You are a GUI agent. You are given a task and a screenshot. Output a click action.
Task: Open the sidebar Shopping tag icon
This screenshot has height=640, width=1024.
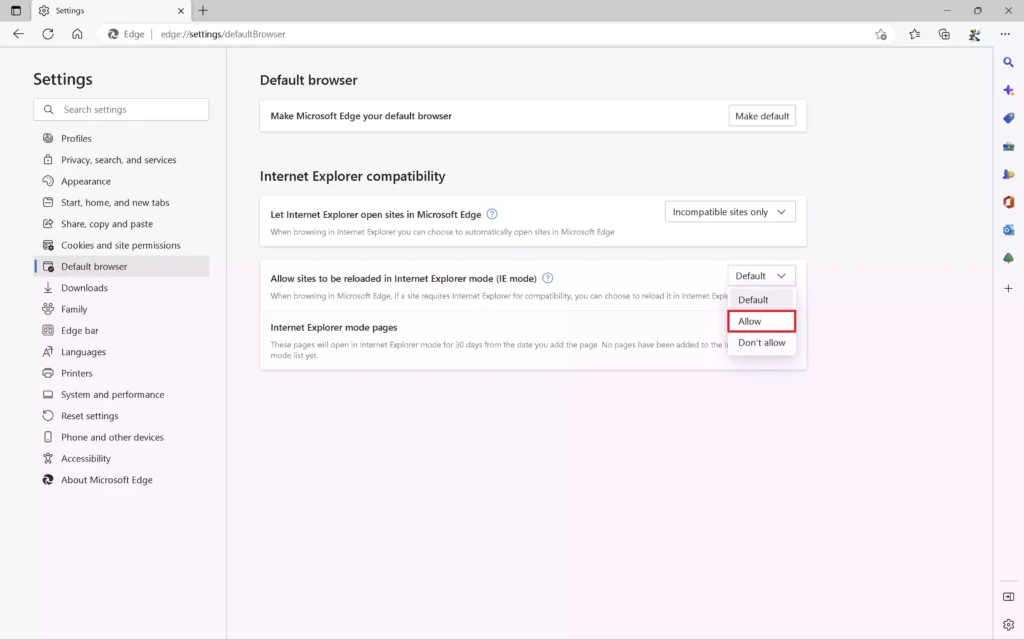pyautogui.click(x=1008, y=118)
